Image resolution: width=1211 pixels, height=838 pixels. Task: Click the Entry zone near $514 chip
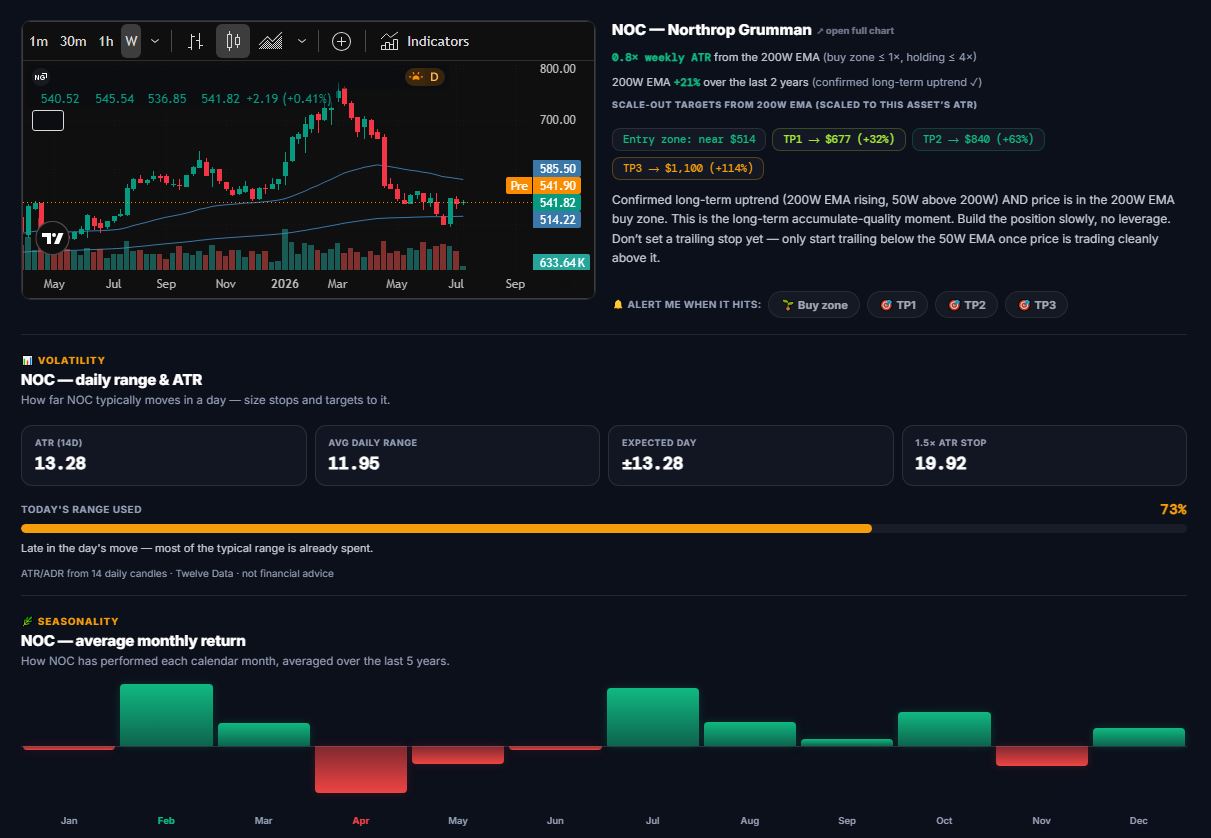(x=689, y=139)
